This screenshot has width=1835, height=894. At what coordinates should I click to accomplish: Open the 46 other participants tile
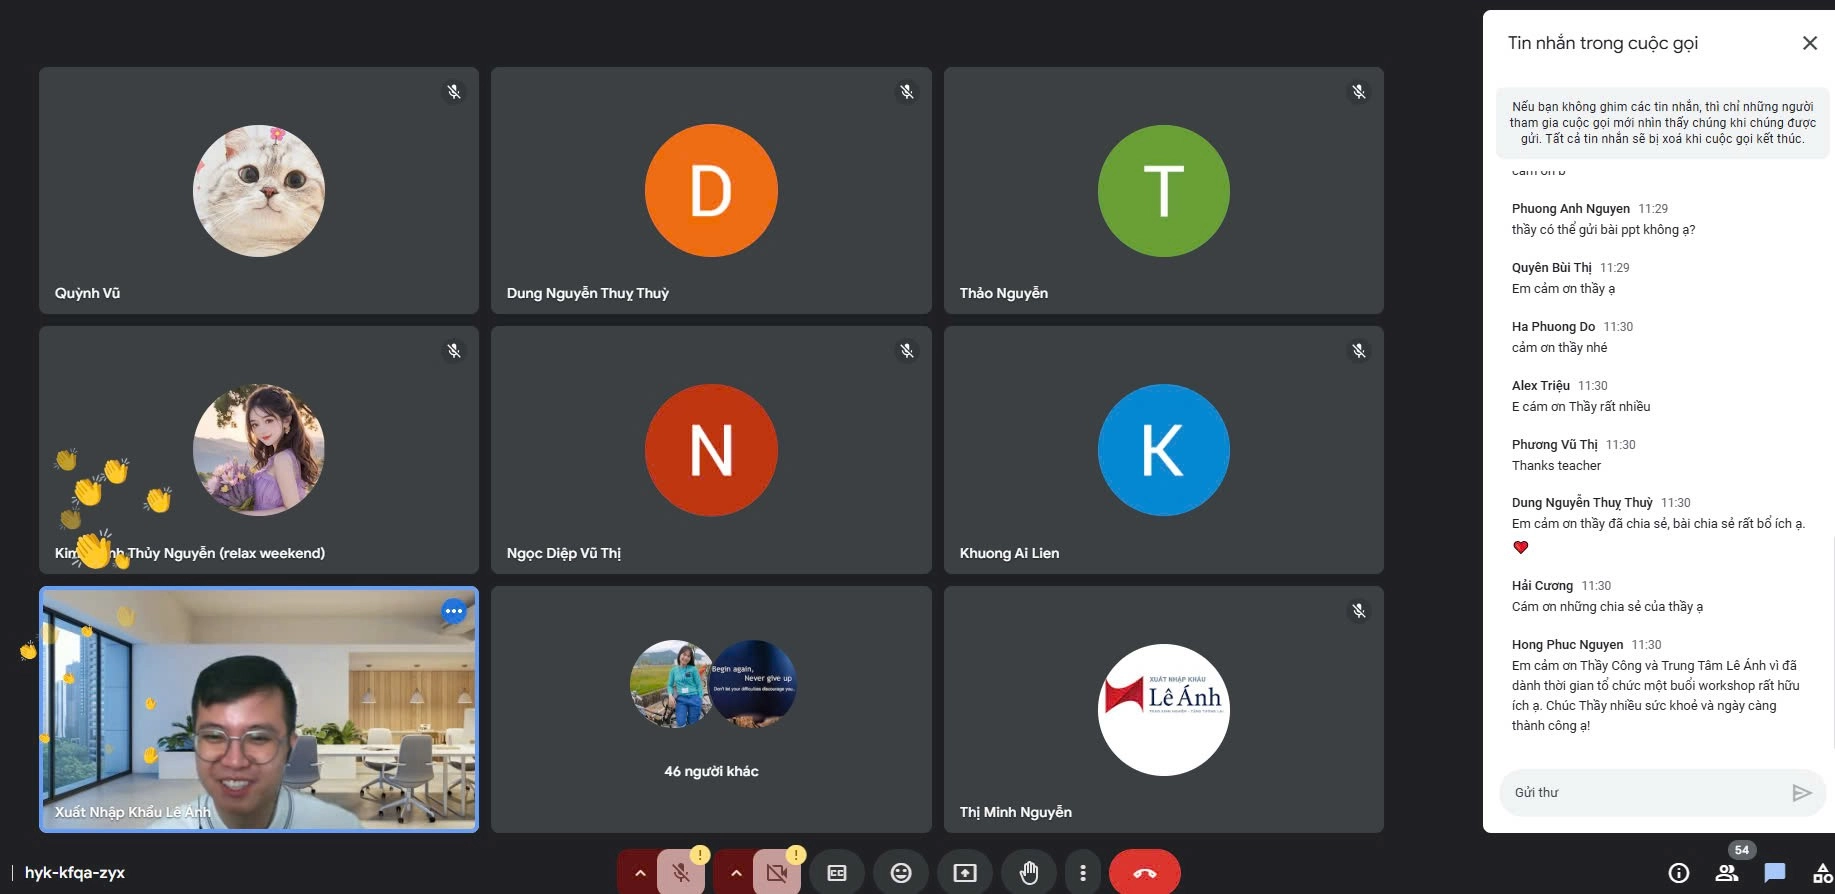(711, 709)
